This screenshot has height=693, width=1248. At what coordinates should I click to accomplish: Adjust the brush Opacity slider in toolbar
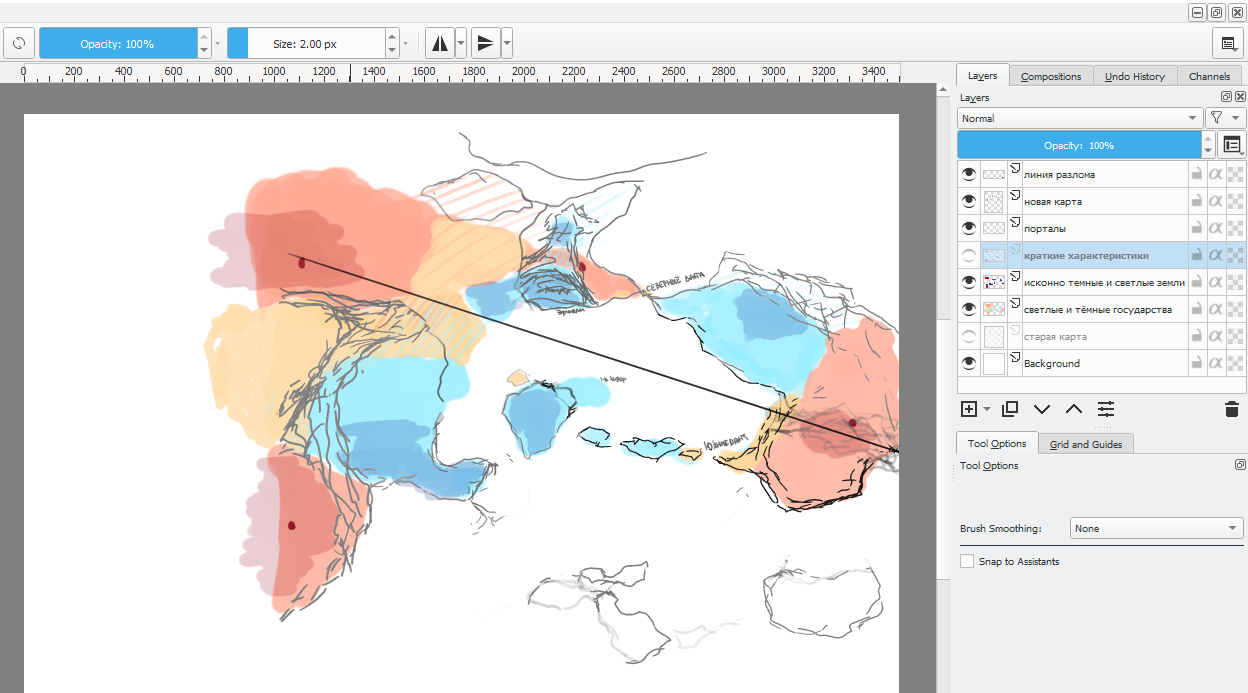[x=118, y=44]
